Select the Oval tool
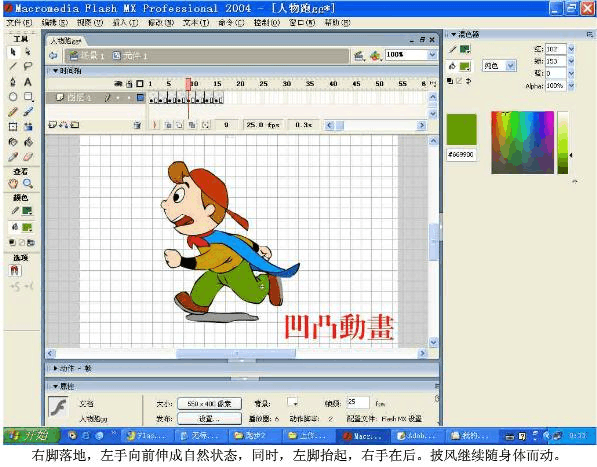The width and height of the screenshot is (597, 467). point(13,97)
